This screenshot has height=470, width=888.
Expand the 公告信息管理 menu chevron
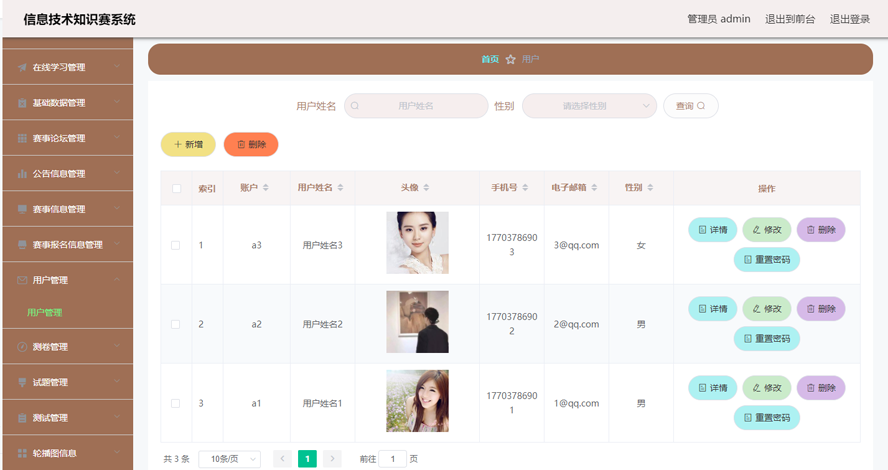tap(117, 173)
